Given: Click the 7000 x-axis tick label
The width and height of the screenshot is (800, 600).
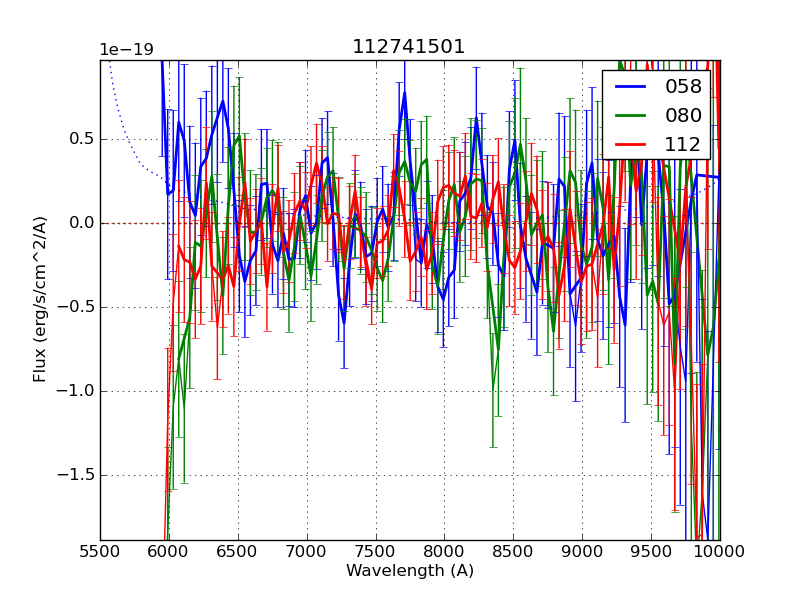Looking at the screenshot, I should [307, 552].
